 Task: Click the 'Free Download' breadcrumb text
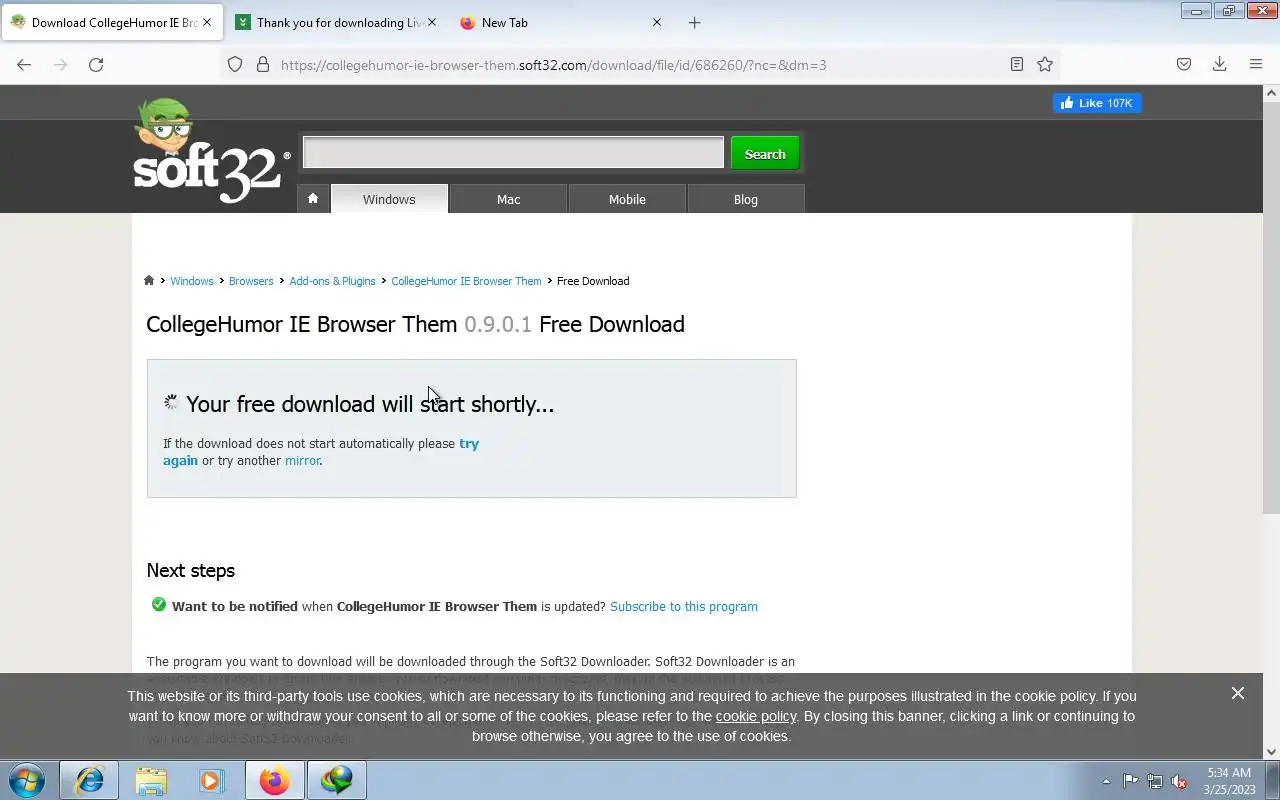pyautogui.click(x=593, y=281)
